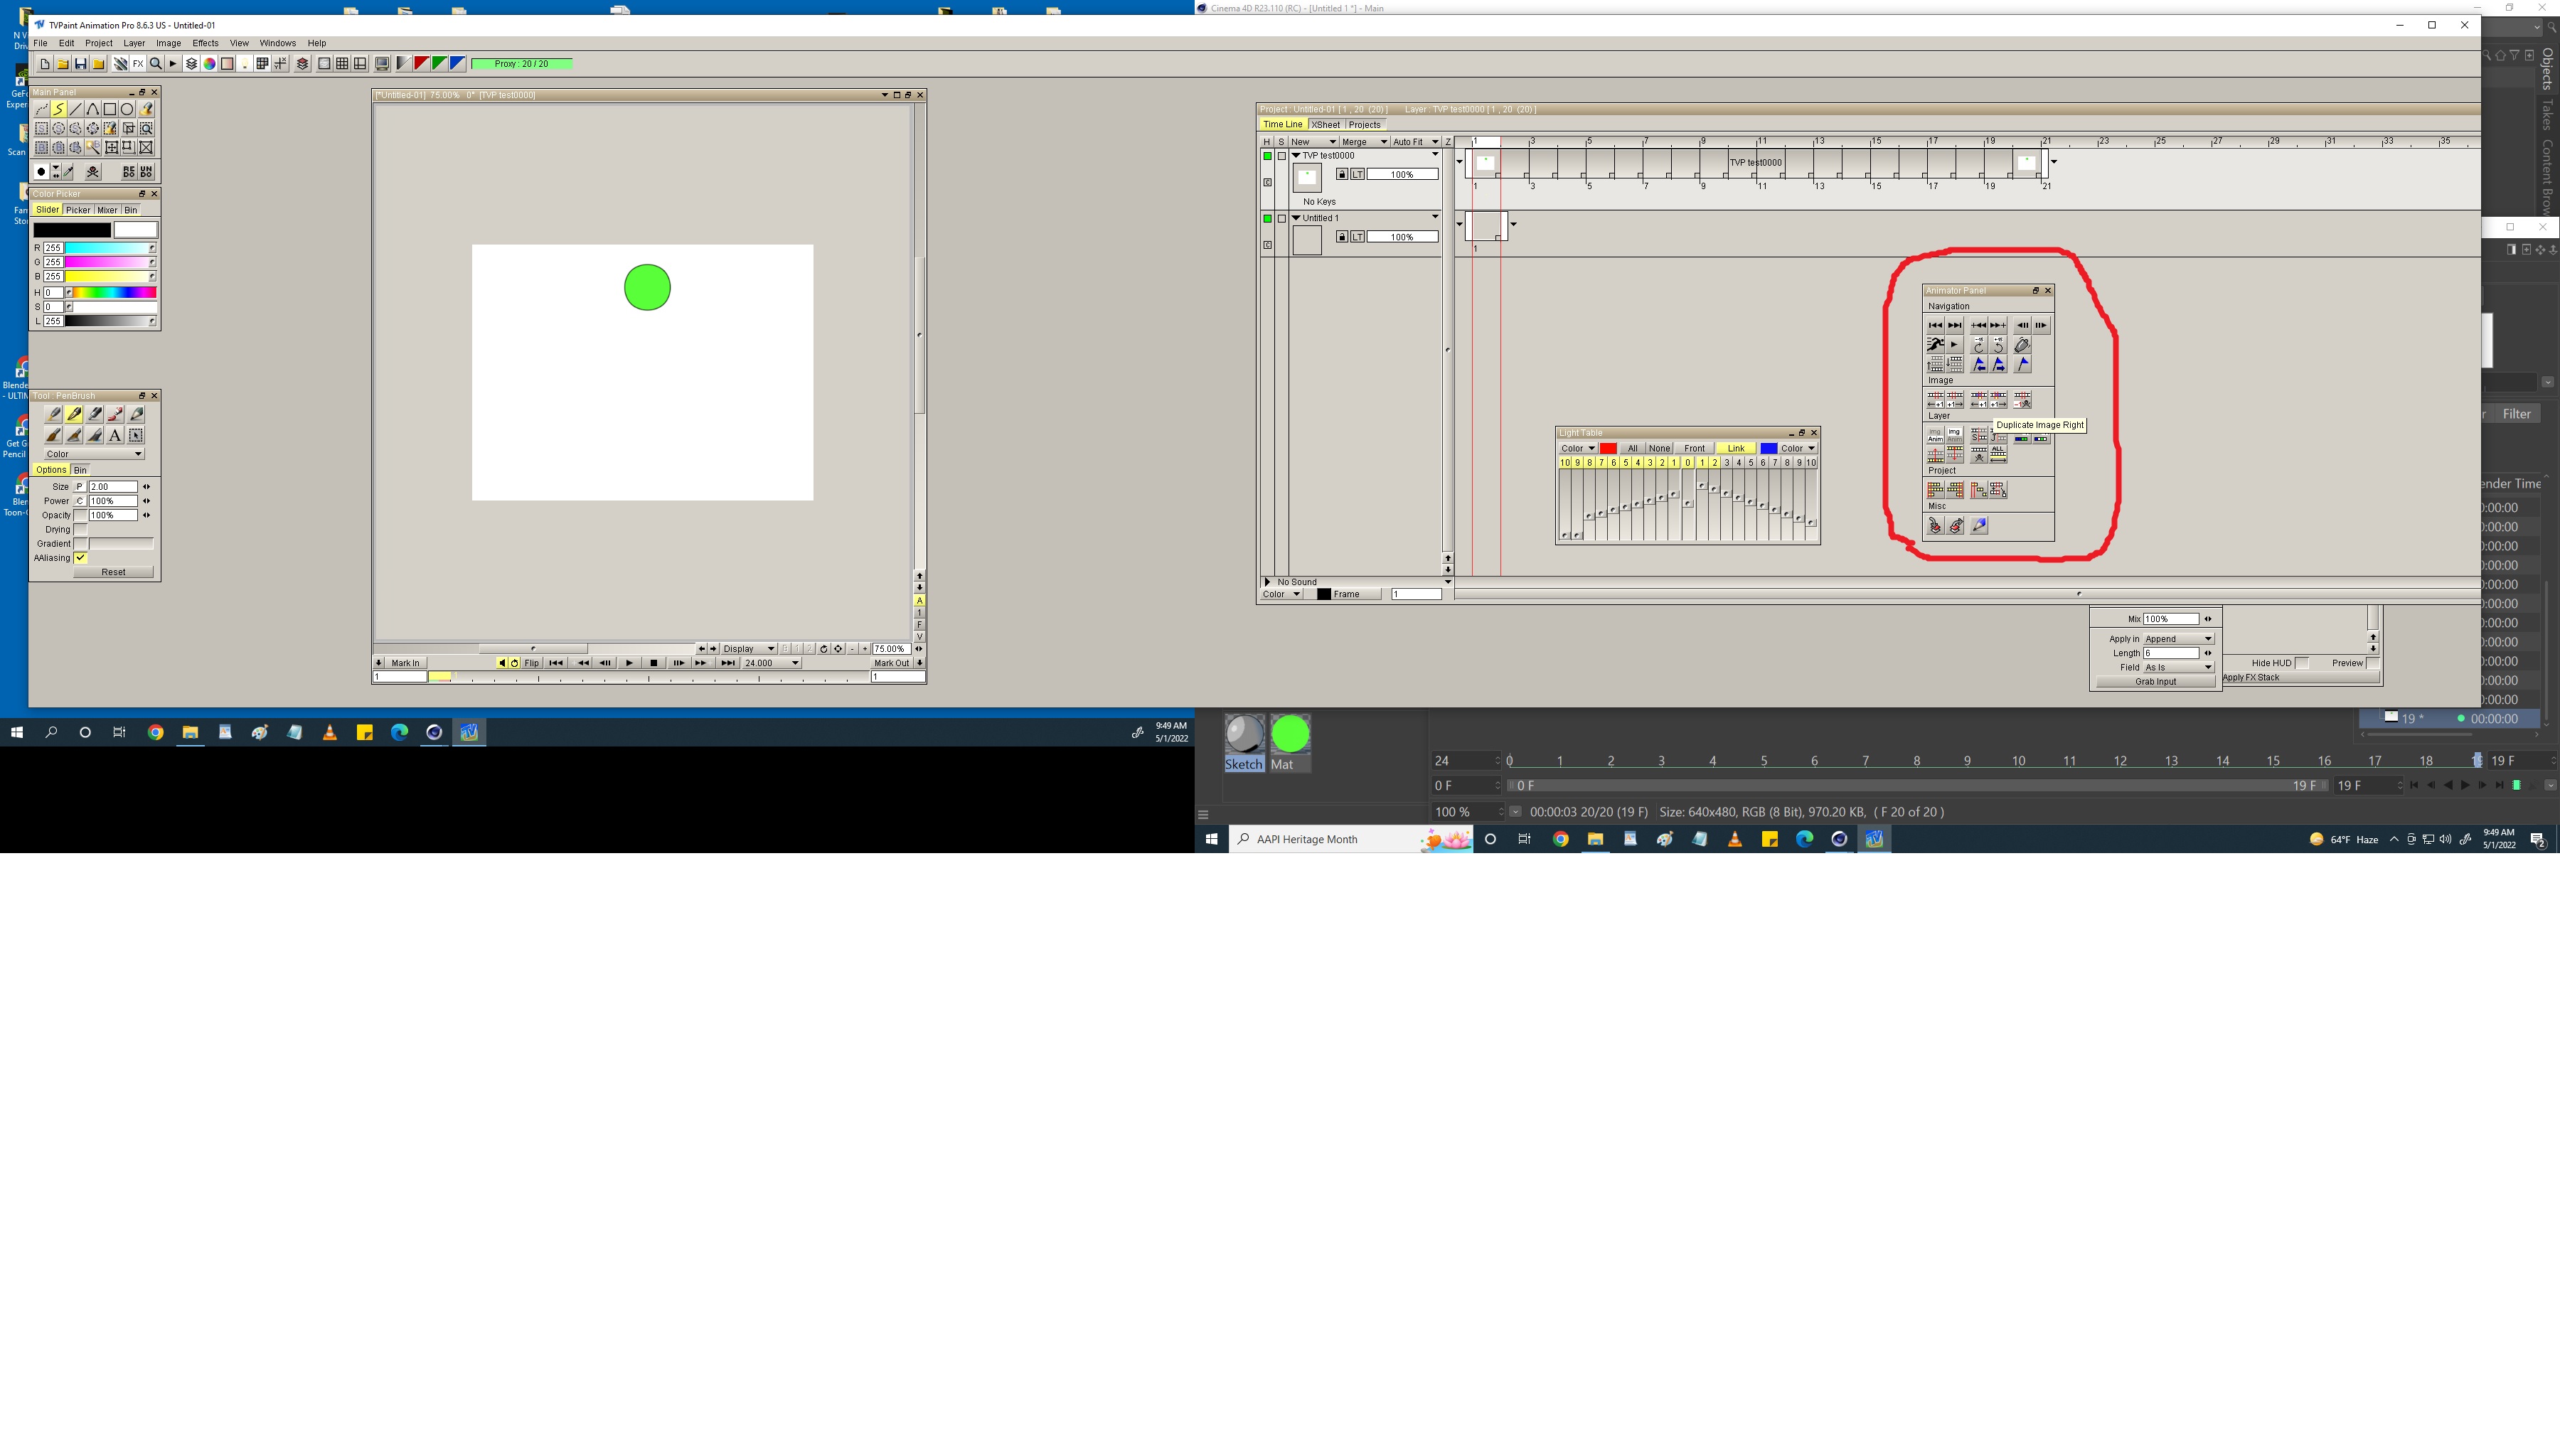2560x1456 pixels.
Task: Select the flood fill bucket tool in Main Panel
Action: 146,109
